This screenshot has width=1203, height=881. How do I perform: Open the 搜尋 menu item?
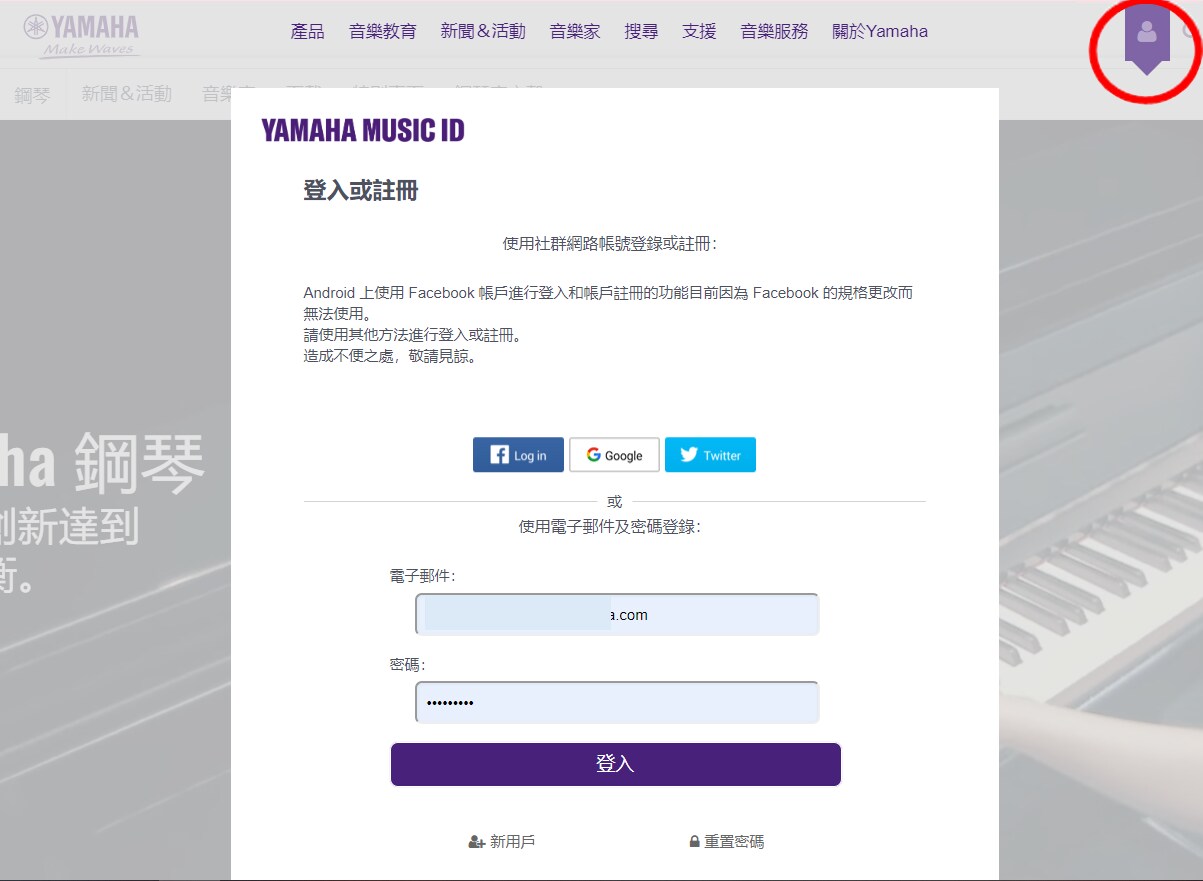click(x=641, y=31)
